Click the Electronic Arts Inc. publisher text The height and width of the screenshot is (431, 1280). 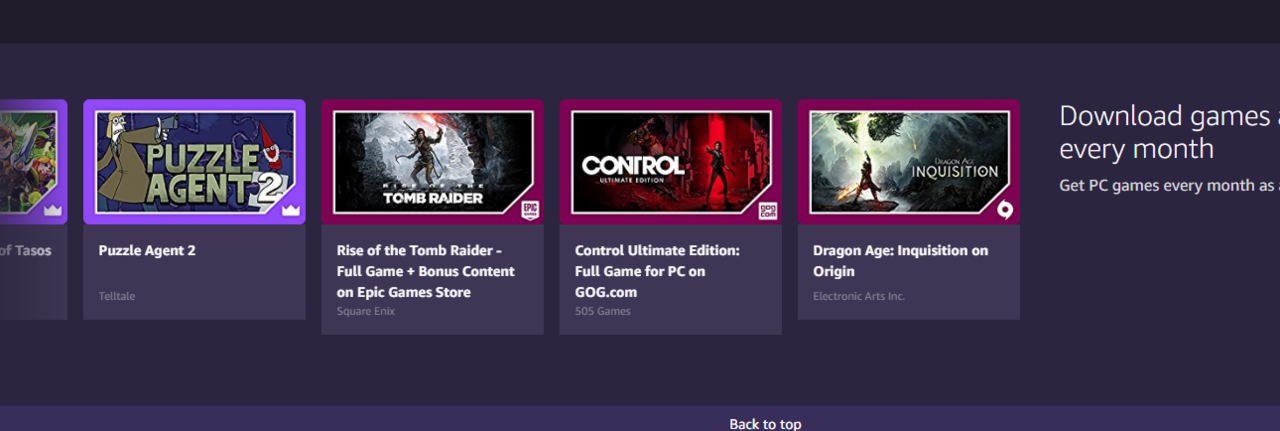click(x=859, y=296)
